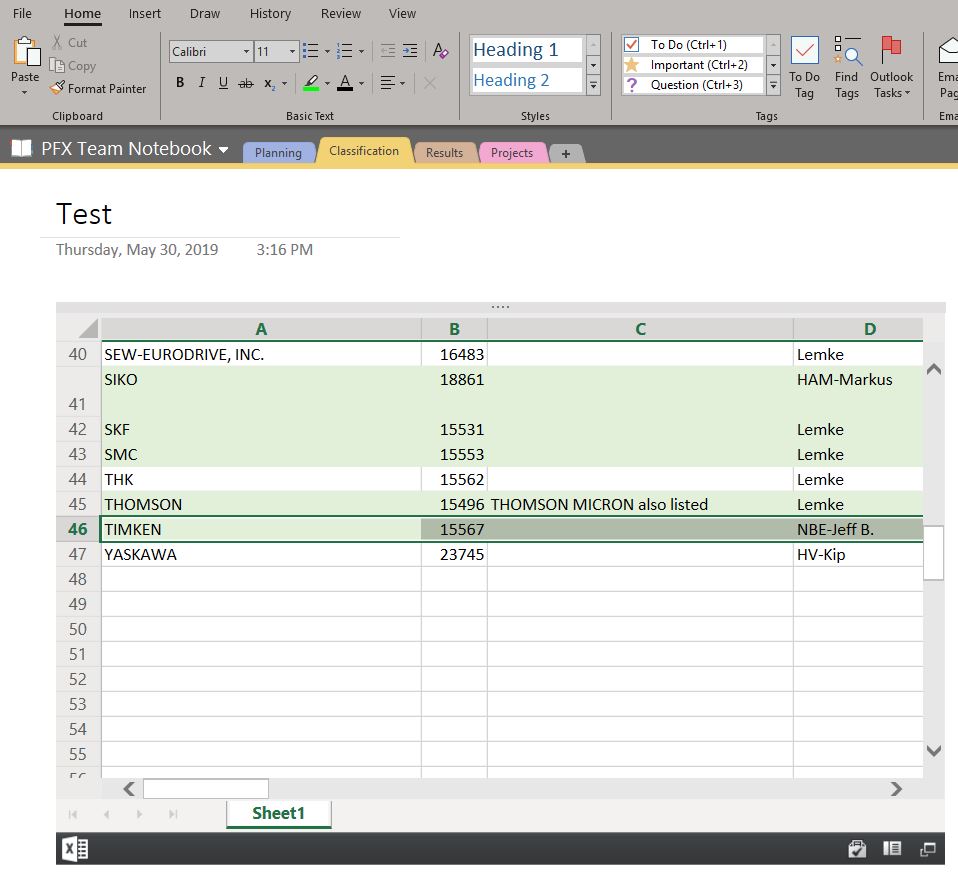Click the horizontal scrollbar thumb

[x=206, y=789]
